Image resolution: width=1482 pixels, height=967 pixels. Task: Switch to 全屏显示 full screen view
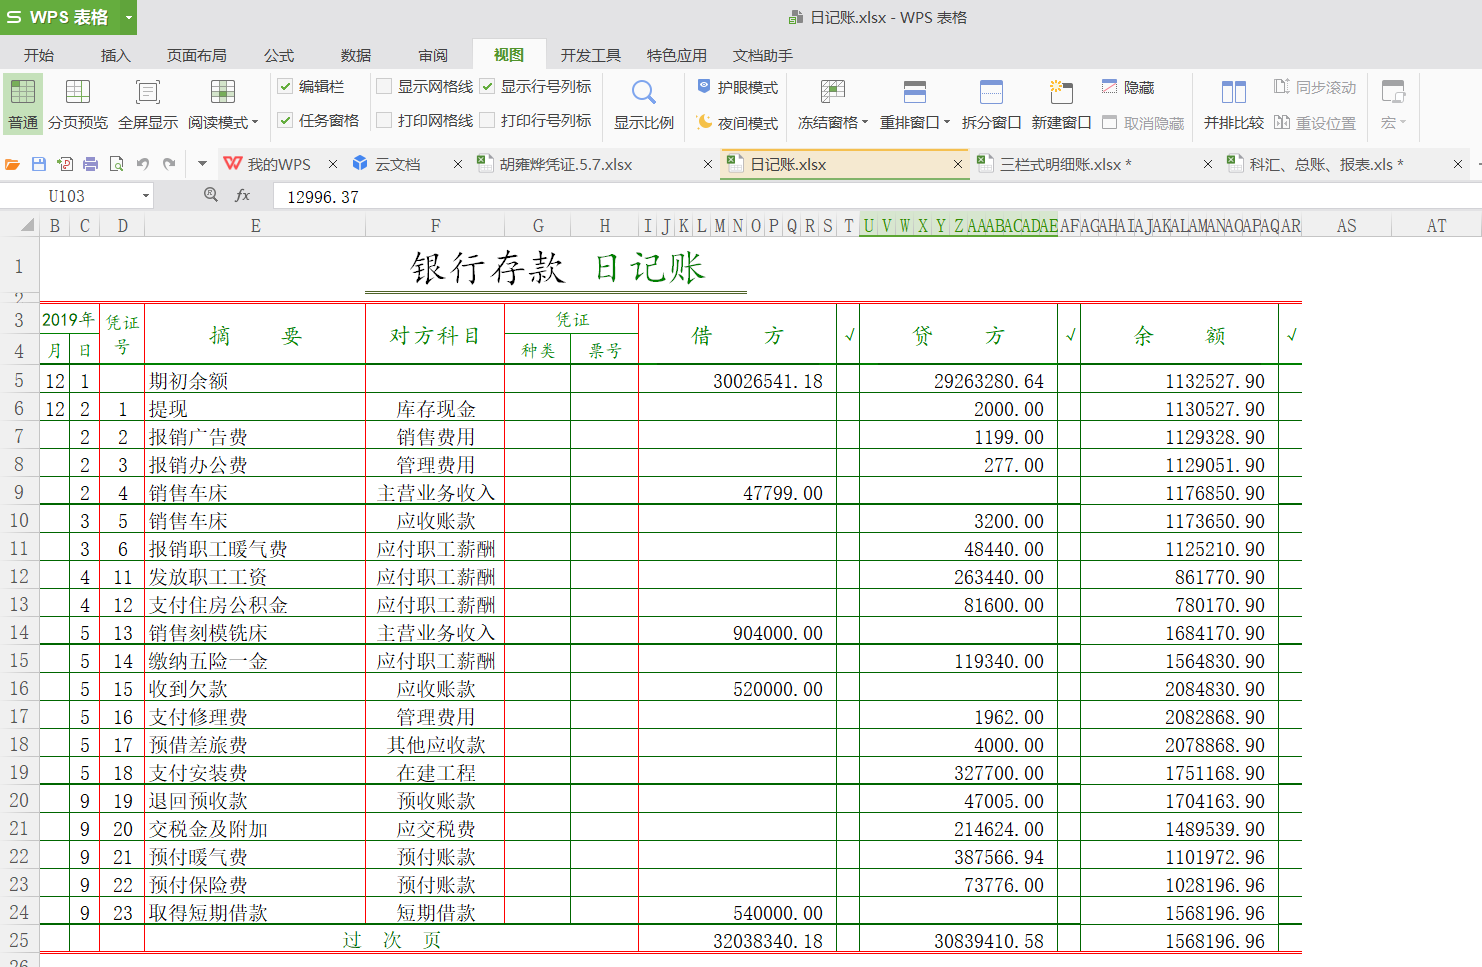[148, 94]
